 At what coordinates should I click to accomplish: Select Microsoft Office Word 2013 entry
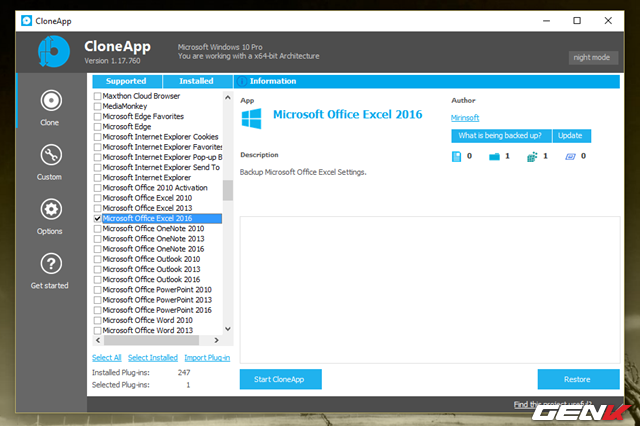pyautogui.click(x=148, y=331)
